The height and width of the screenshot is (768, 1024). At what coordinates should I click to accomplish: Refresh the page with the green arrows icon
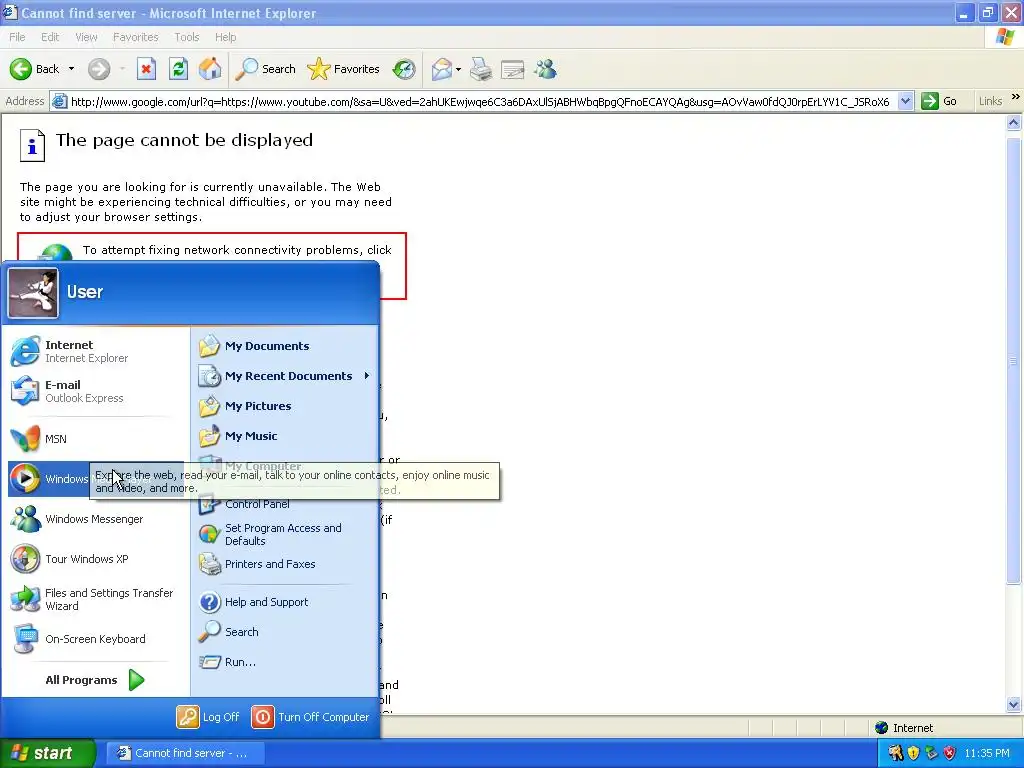(178, 69)
